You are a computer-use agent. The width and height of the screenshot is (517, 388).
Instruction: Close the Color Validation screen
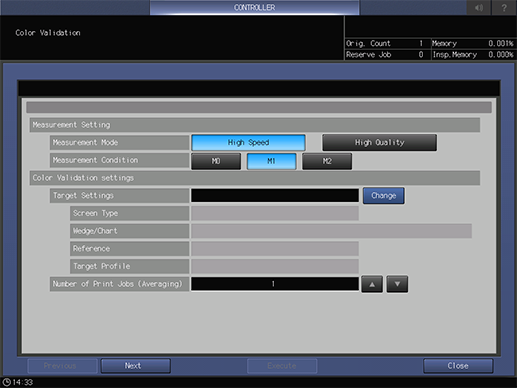pos(458,366)
